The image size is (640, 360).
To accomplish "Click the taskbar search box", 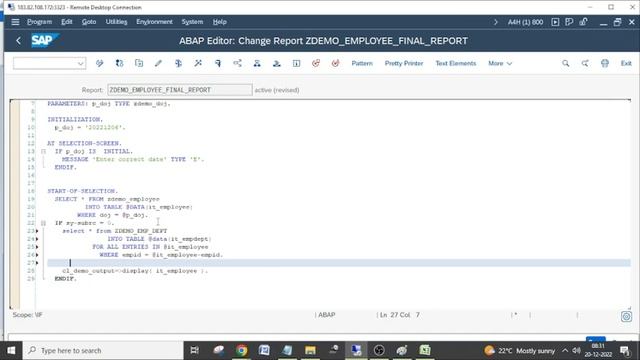I will click(x=103, y=350).
